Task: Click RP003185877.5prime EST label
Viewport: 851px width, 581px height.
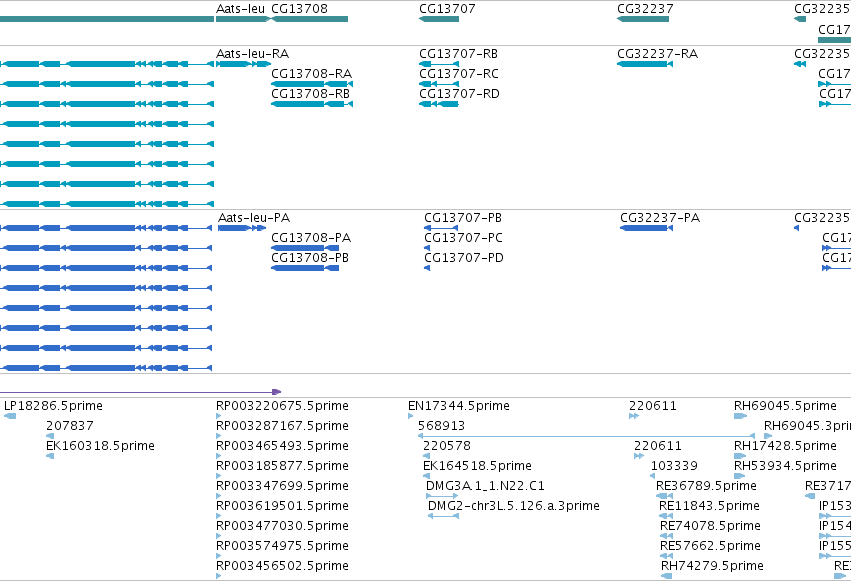Action: [x=282, y=466]
